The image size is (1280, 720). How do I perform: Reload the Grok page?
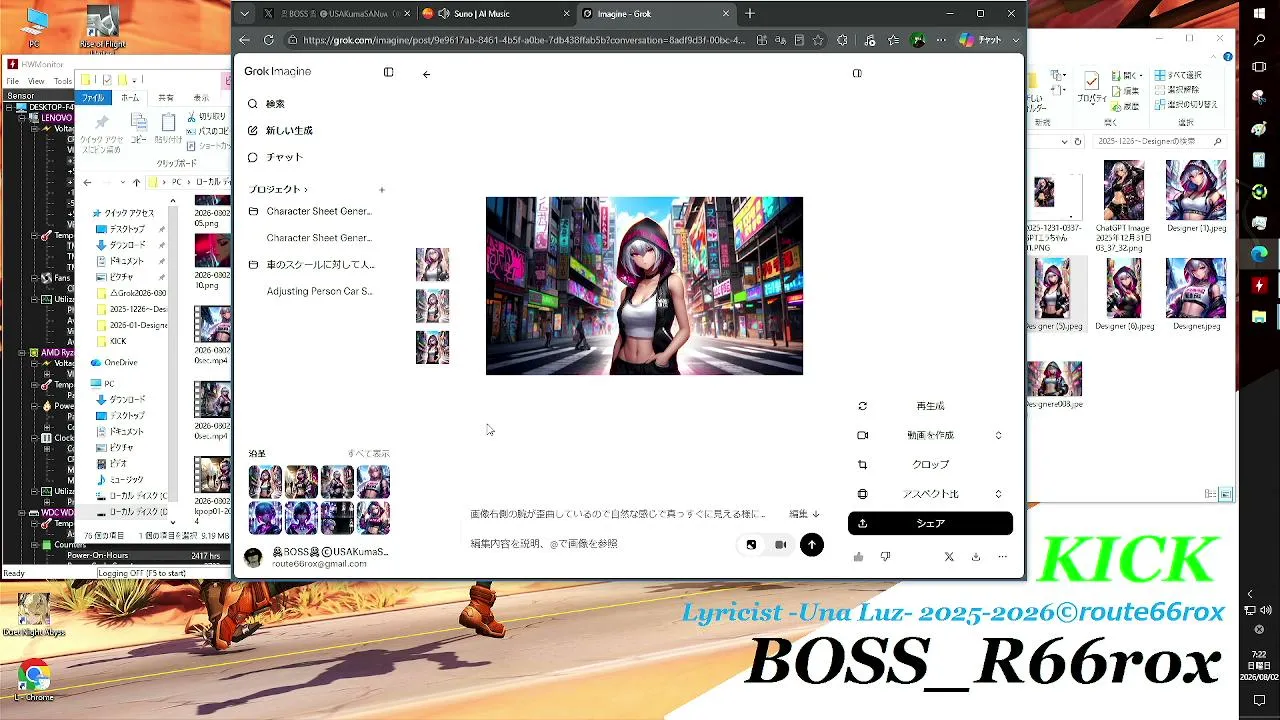(268, 40)
